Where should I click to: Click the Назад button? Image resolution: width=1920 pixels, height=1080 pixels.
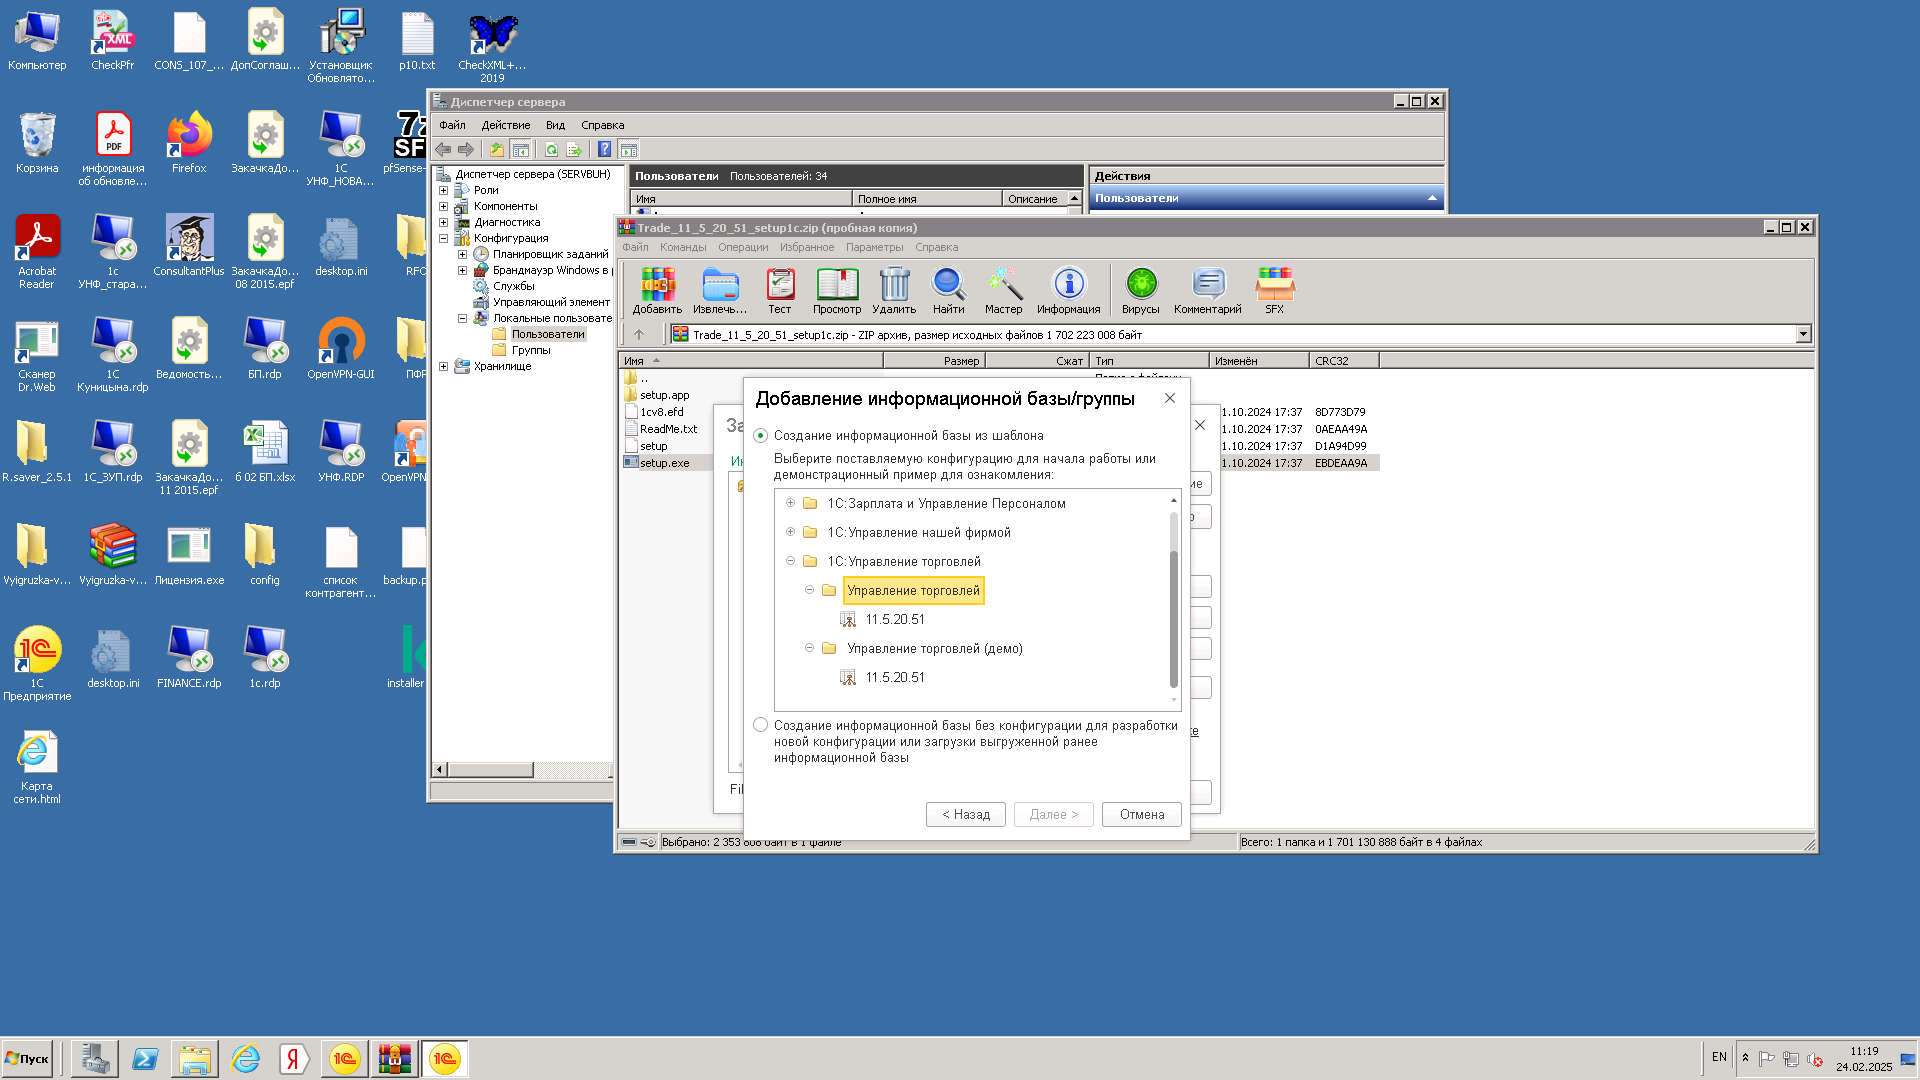(x=965, y=814)
